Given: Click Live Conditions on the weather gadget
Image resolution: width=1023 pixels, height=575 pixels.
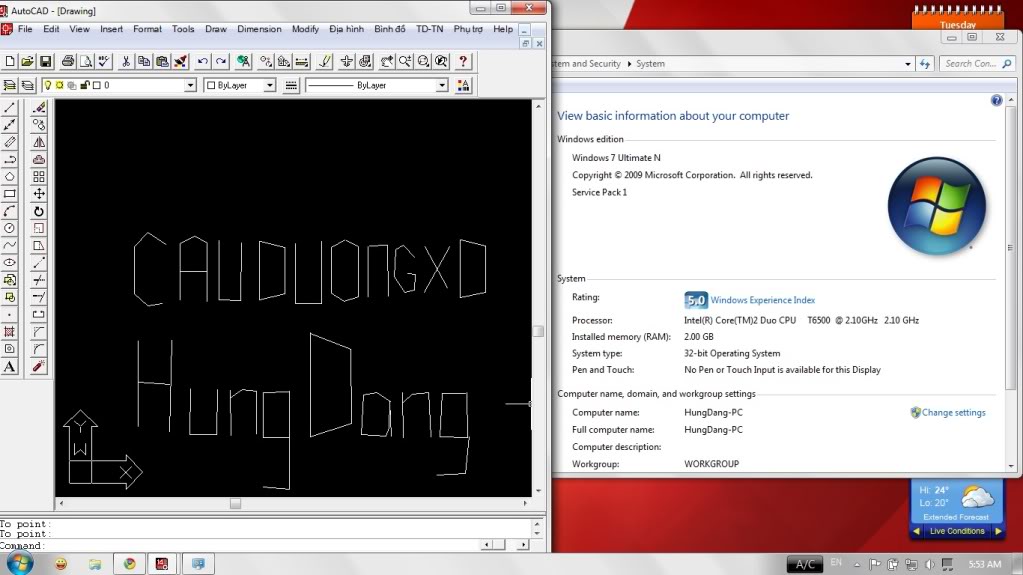Looking at the screenshot, I should click(x=957, y=531).
